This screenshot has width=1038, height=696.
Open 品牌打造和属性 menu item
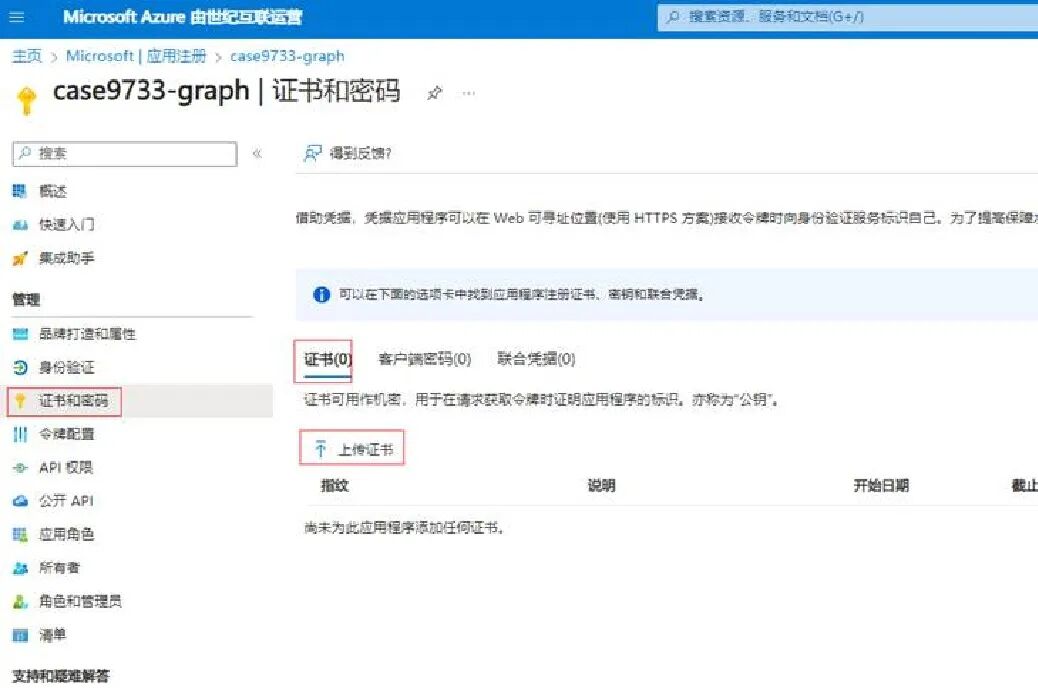(x=87, y=334)
